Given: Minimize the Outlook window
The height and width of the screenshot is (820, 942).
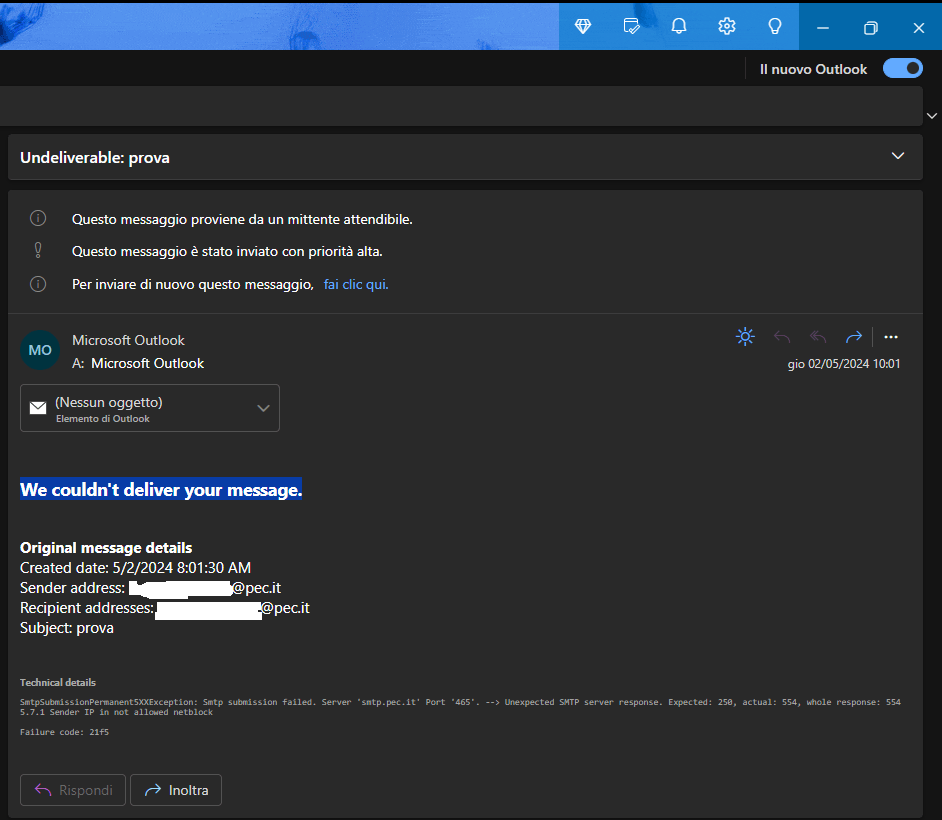Looking at the screenshot, I should [x=823, y=28].
